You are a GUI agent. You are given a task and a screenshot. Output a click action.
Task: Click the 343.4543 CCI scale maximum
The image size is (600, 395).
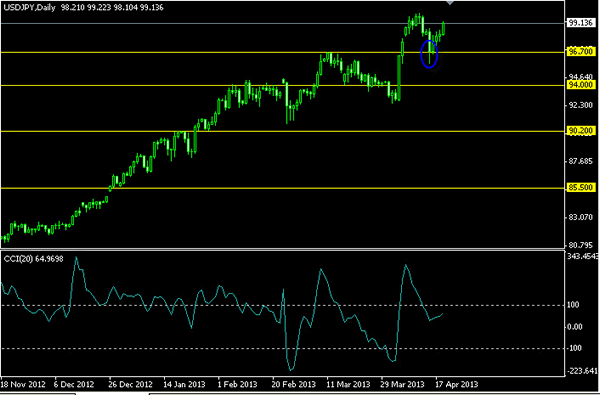(582, 256)
